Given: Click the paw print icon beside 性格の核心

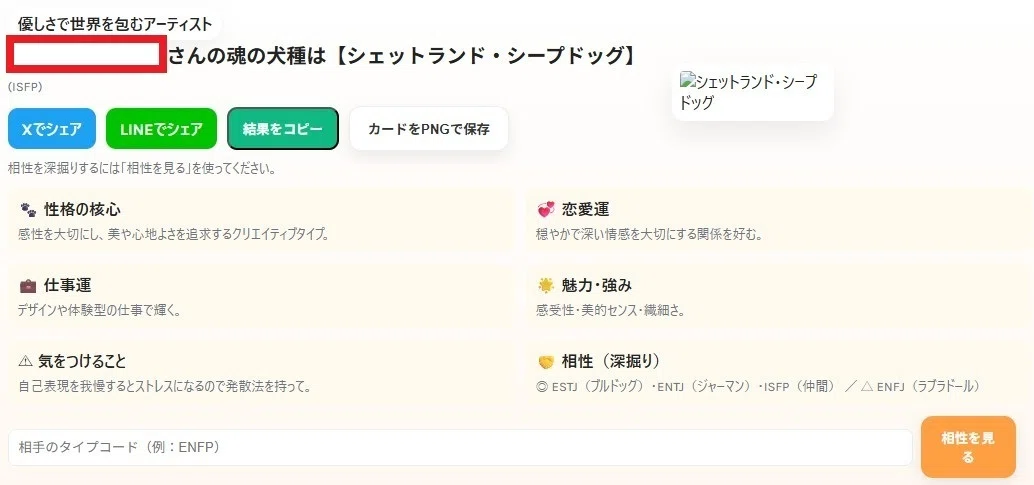Looking at the screenshot, I should [x=28, y=210].
